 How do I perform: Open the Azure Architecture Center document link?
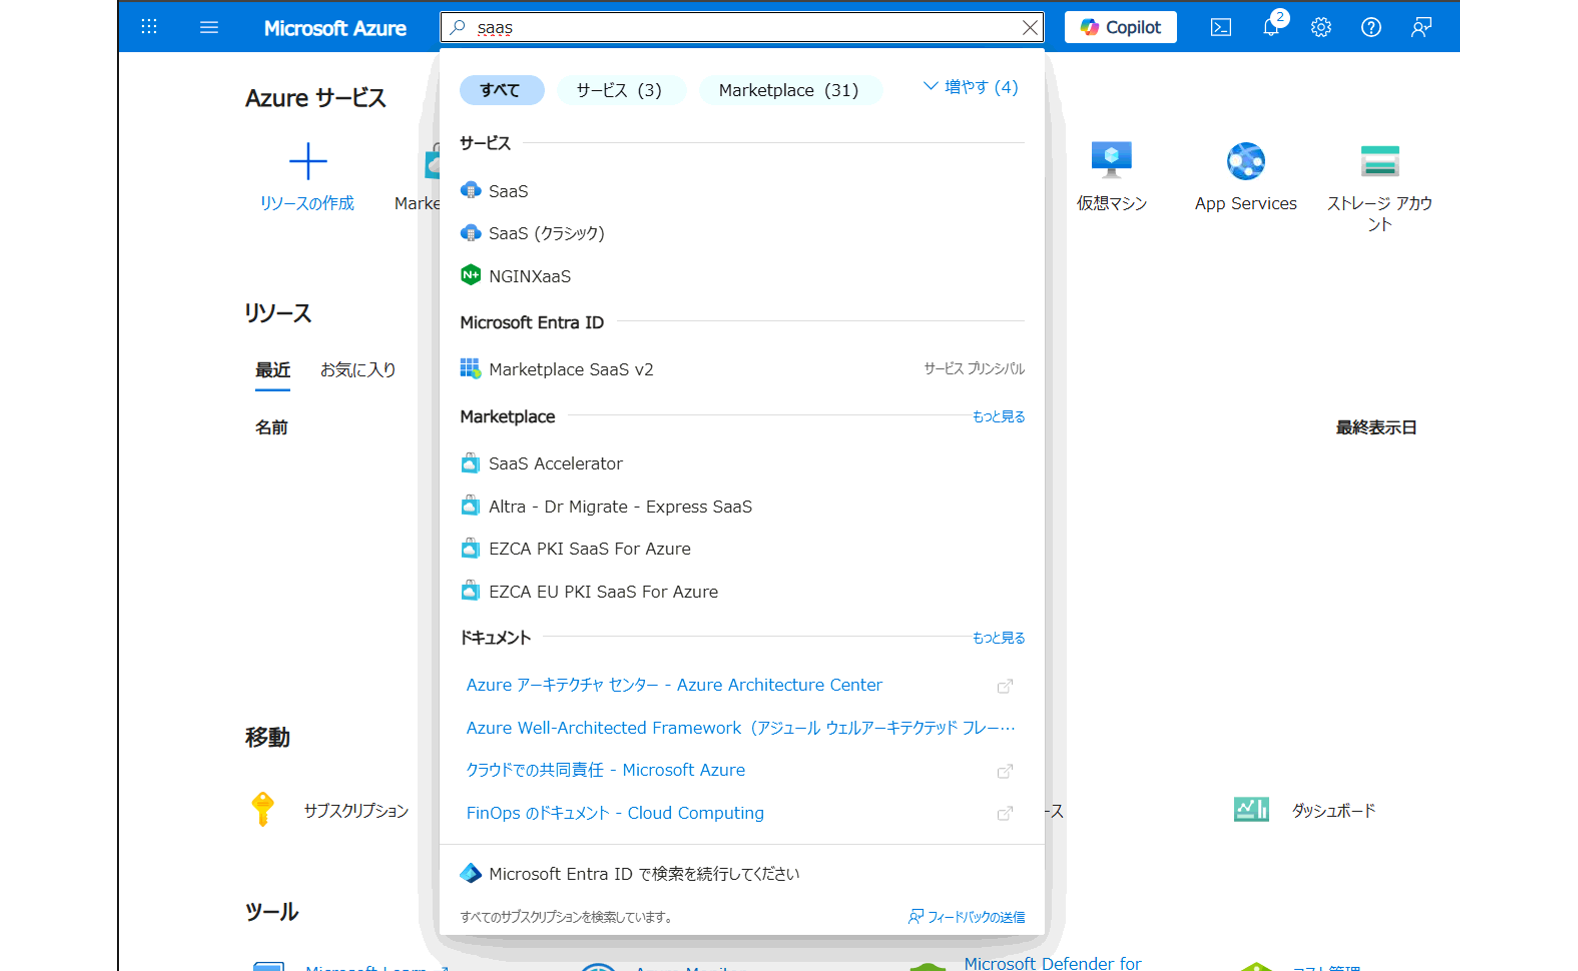tap(674, 685)
